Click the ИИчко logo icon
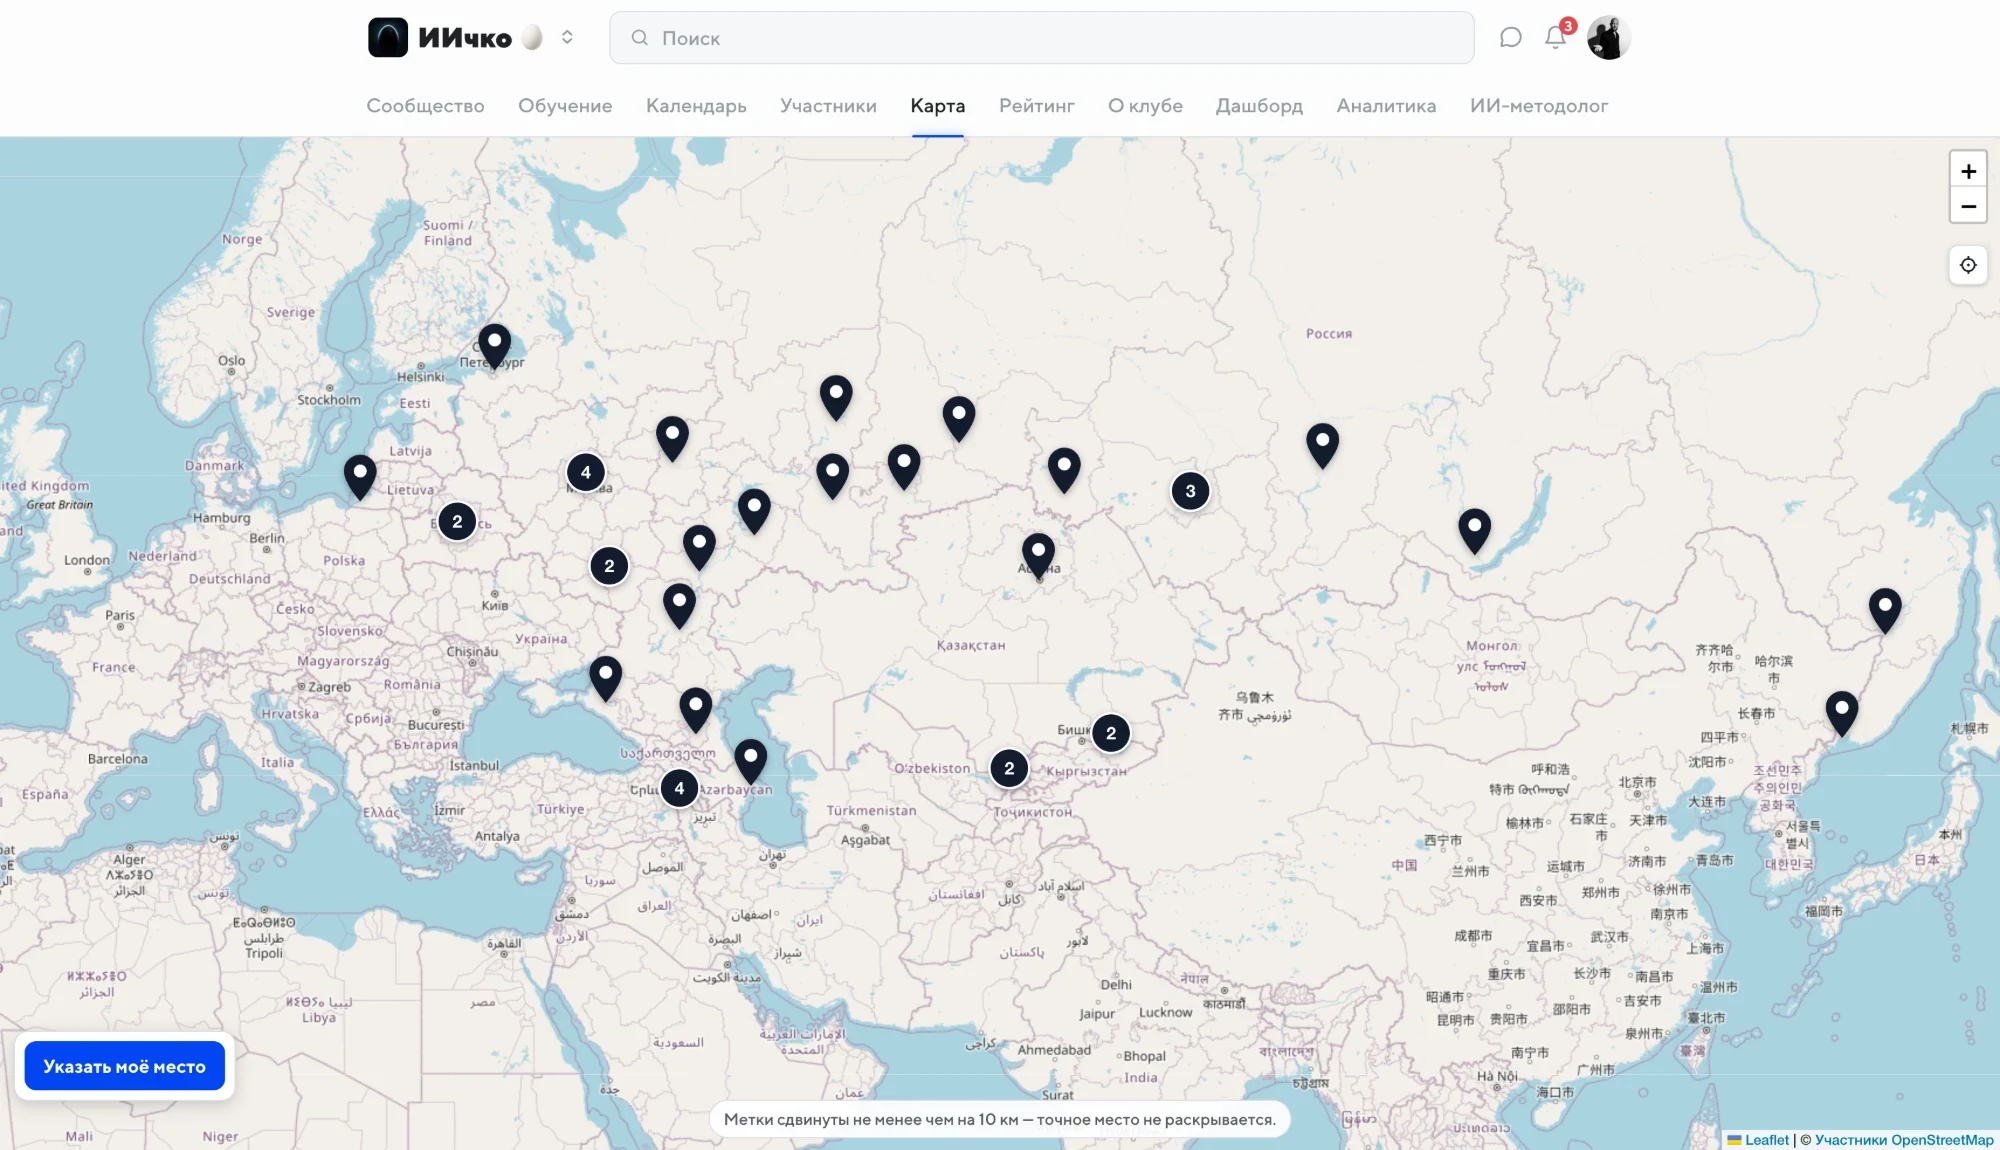The height and width of the screenshot is (1150, 2000). (x=388, y=38)
